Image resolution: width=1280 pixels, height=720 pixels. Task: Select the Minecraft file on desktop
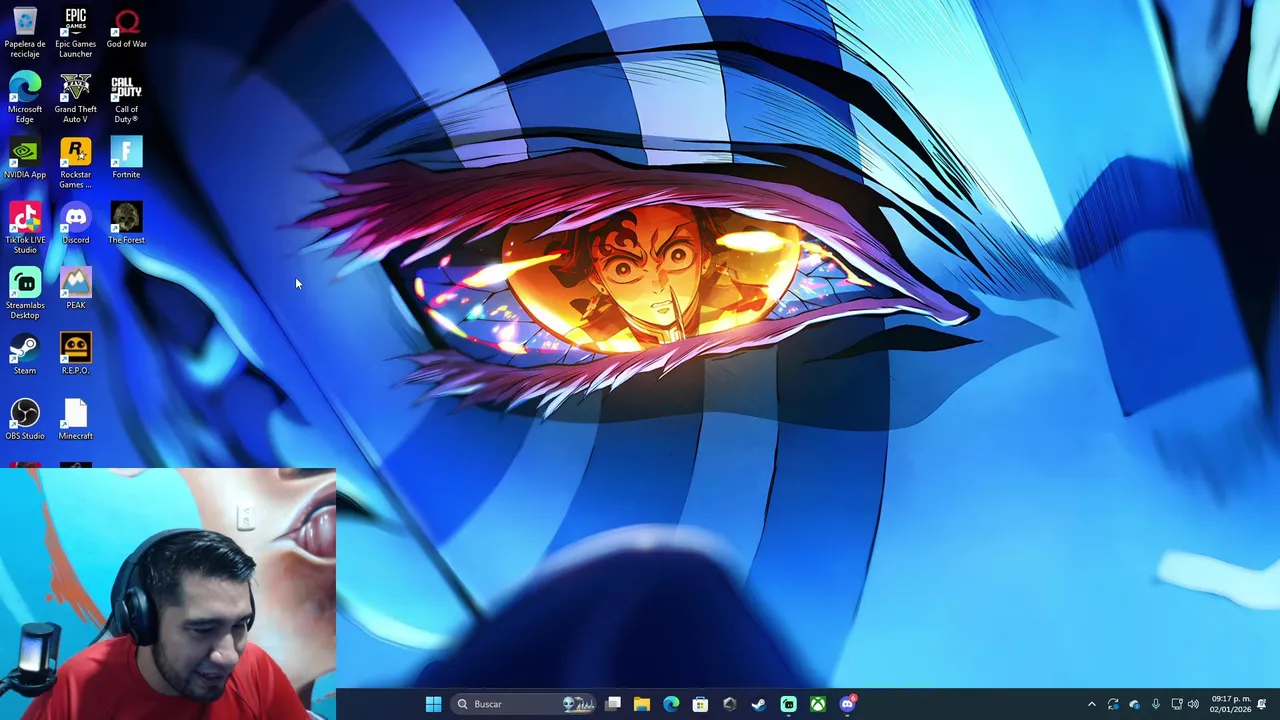(x=76, y=420)
